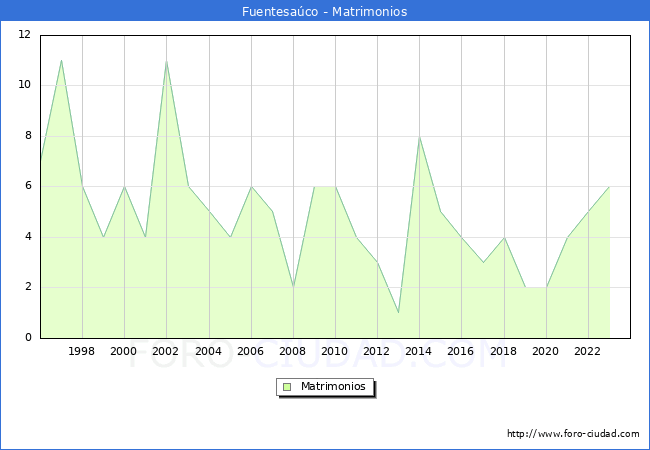Click the x-axis label 2004

209,351
